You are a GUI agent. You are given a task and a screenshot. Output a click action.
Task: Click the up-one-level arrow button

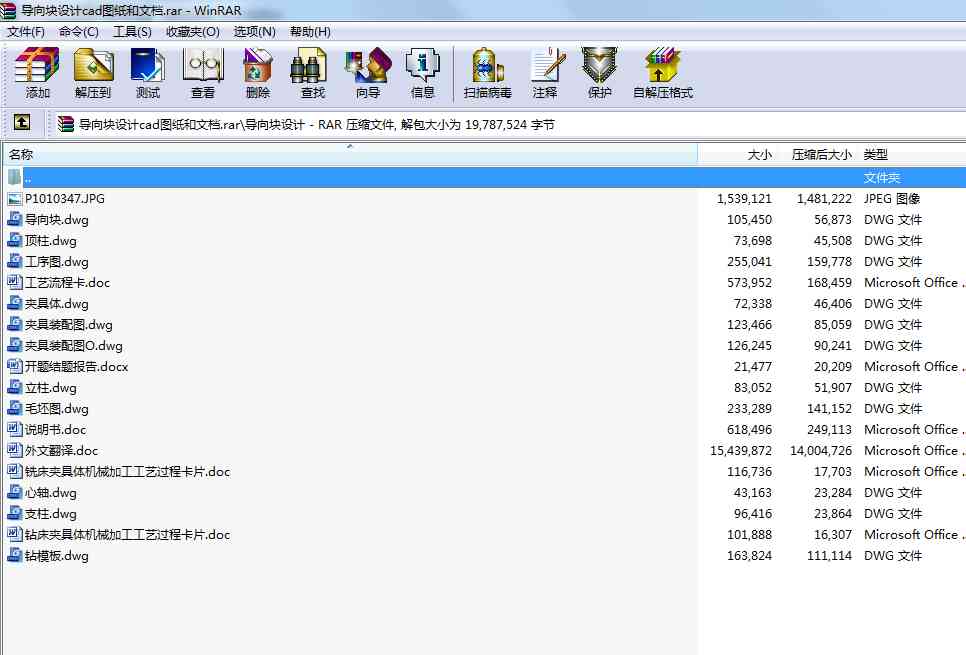tap(22, 123)
